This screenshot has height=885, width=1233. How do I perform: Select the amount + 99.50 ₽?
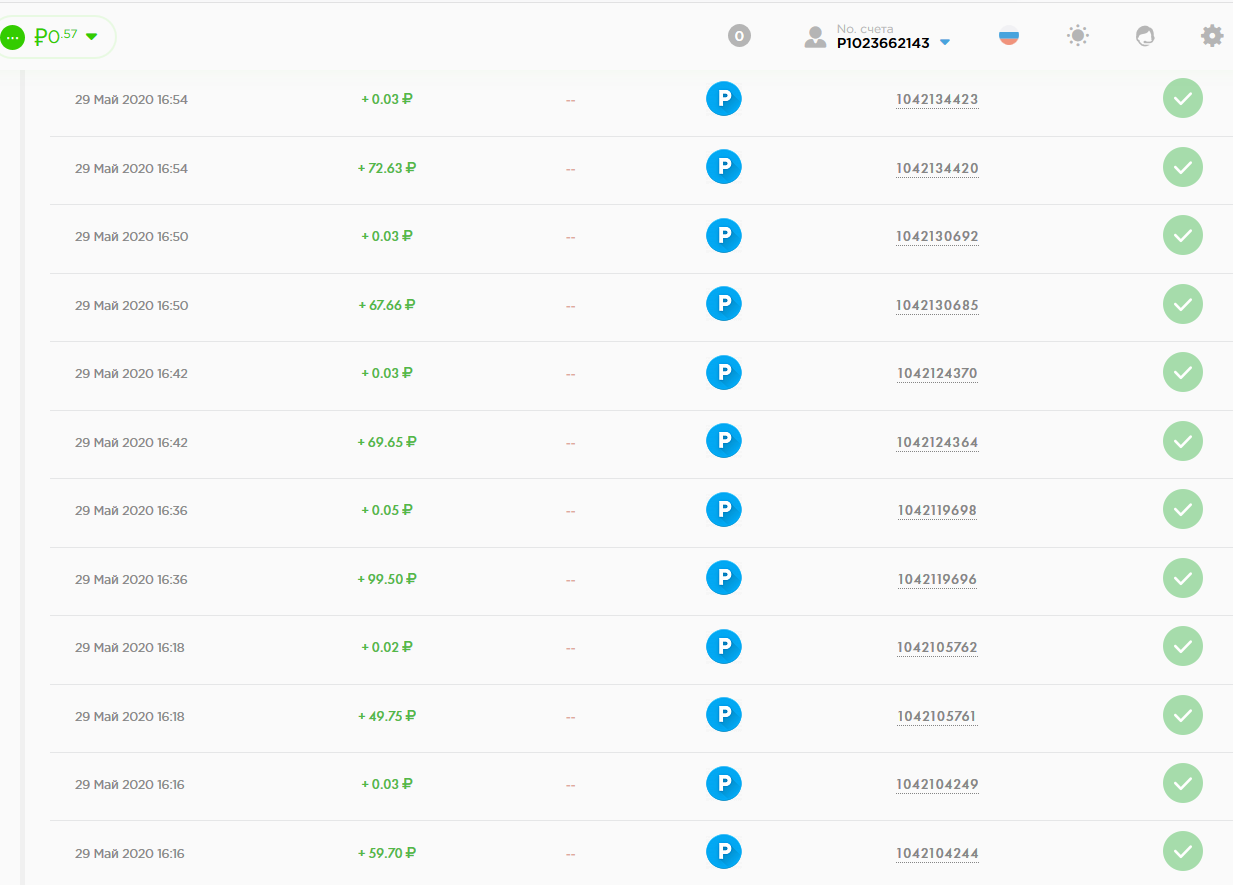click(387, 579)
